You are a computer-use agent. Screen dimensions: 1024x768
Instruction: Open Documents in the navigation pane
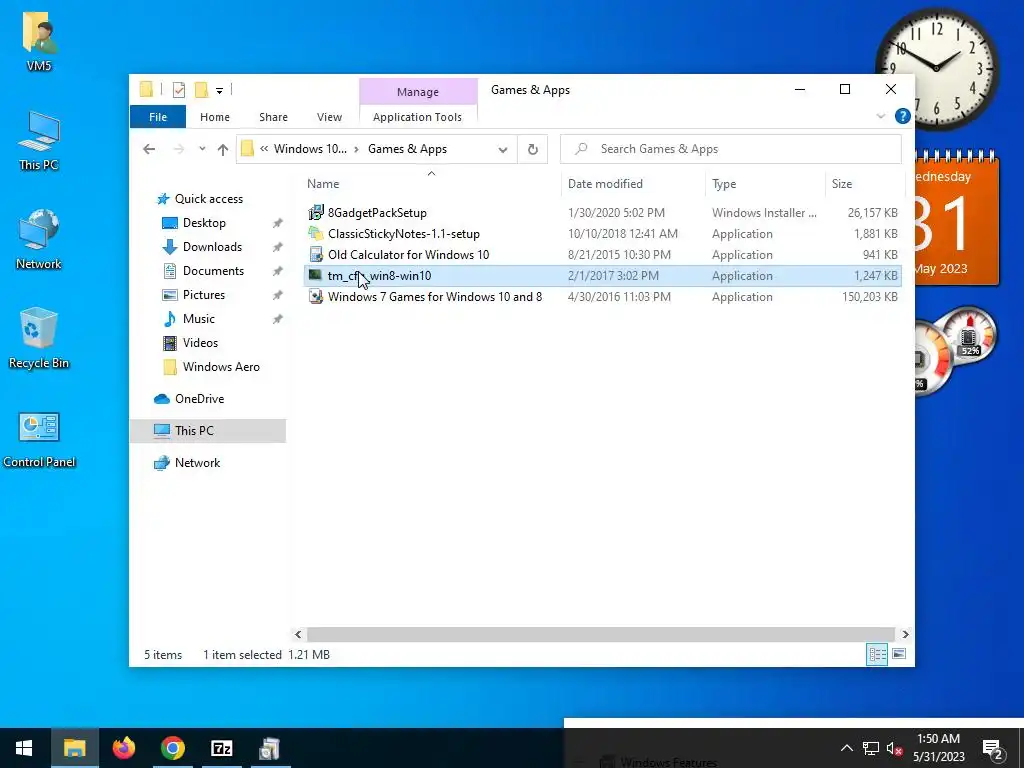point(213,271)
